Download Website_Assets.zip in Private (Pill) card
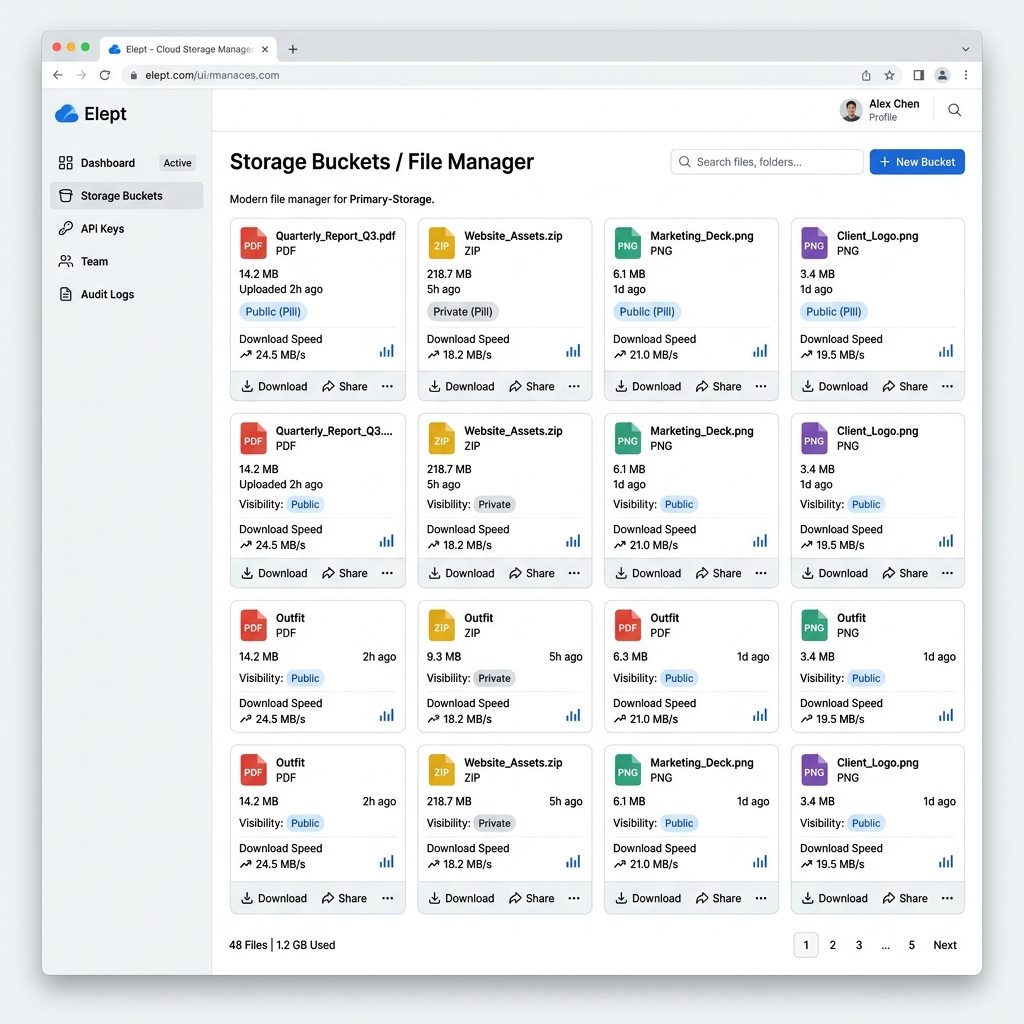The image size is (1024, 1024). click(462, 387)
